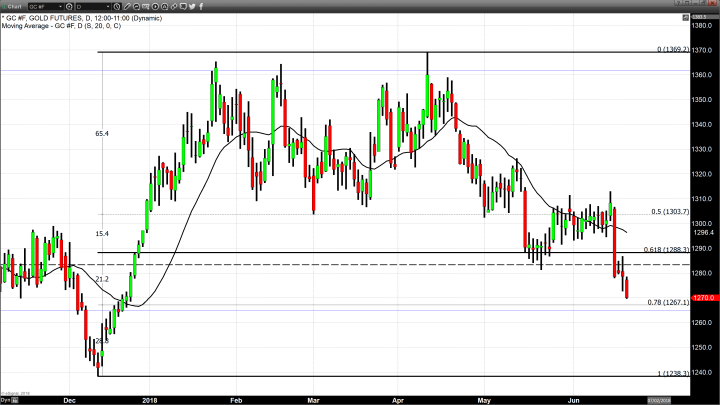
Task: Click the symbol search icon beside GC #F
Action: tap(69, 6)
